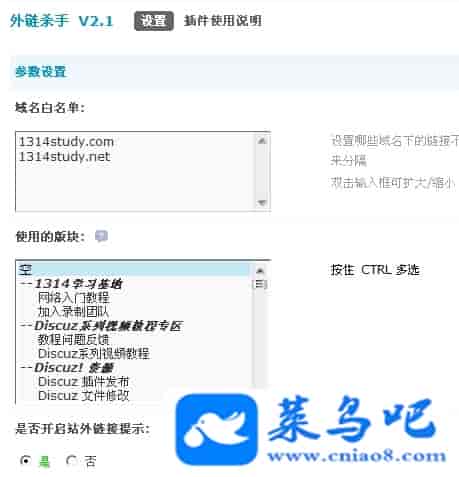This screenshot has height=477, width=459.
Task: Select 是 radio for external link prompt
Action: pos(26,461)
